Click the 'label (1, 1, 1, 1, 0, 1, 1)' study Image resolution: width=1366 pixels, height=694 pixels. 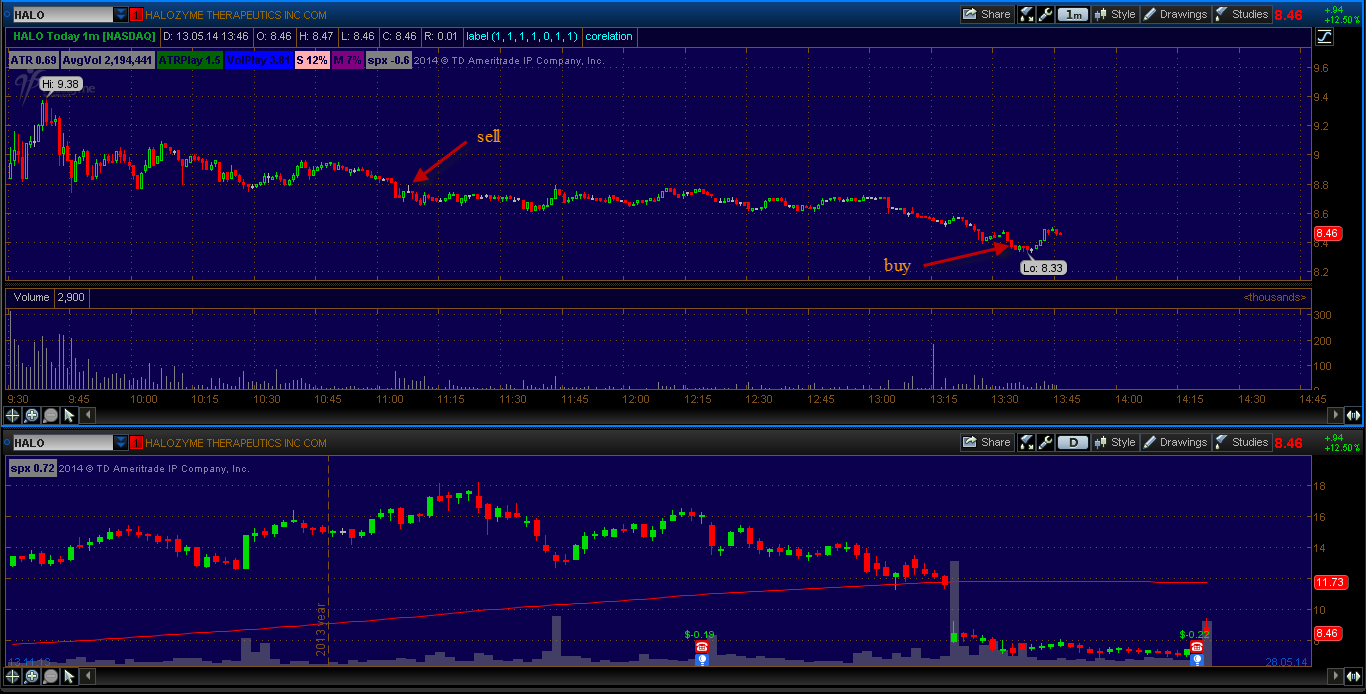522,36
